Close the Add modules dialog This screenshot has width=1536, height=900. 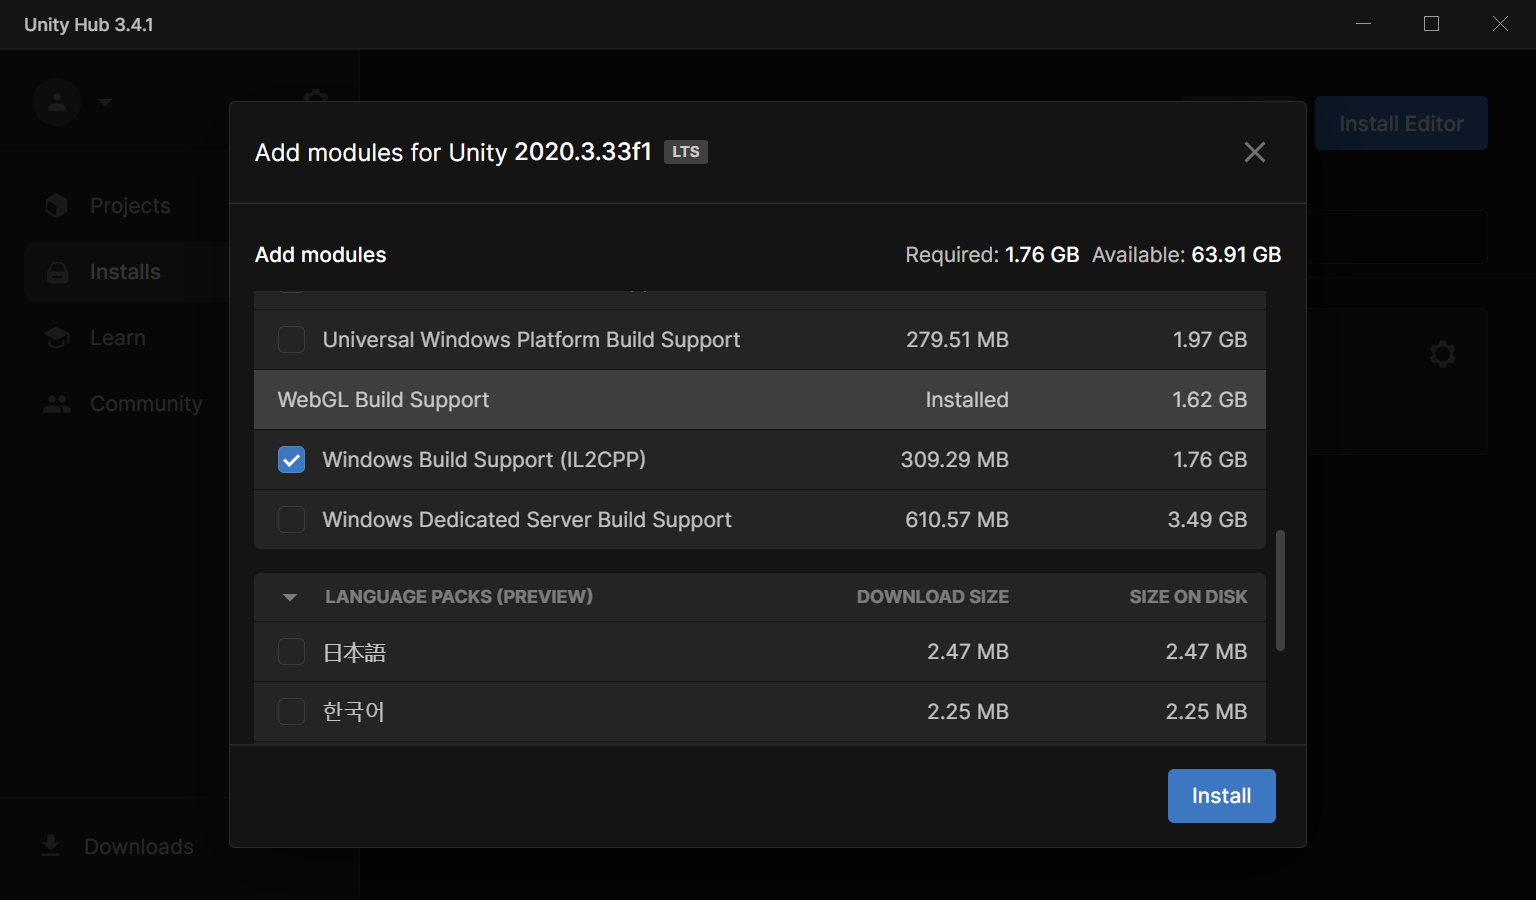tap(1254, 152)
